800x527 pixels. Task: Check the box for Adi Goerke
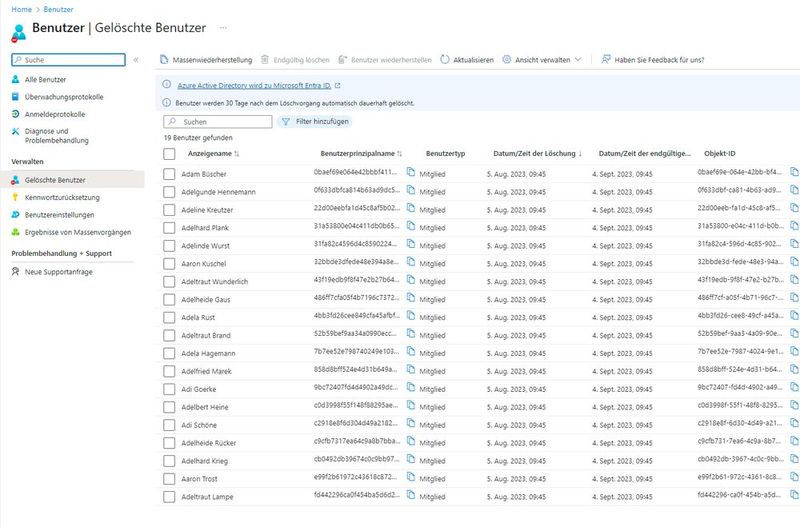(x=169, y=389)
